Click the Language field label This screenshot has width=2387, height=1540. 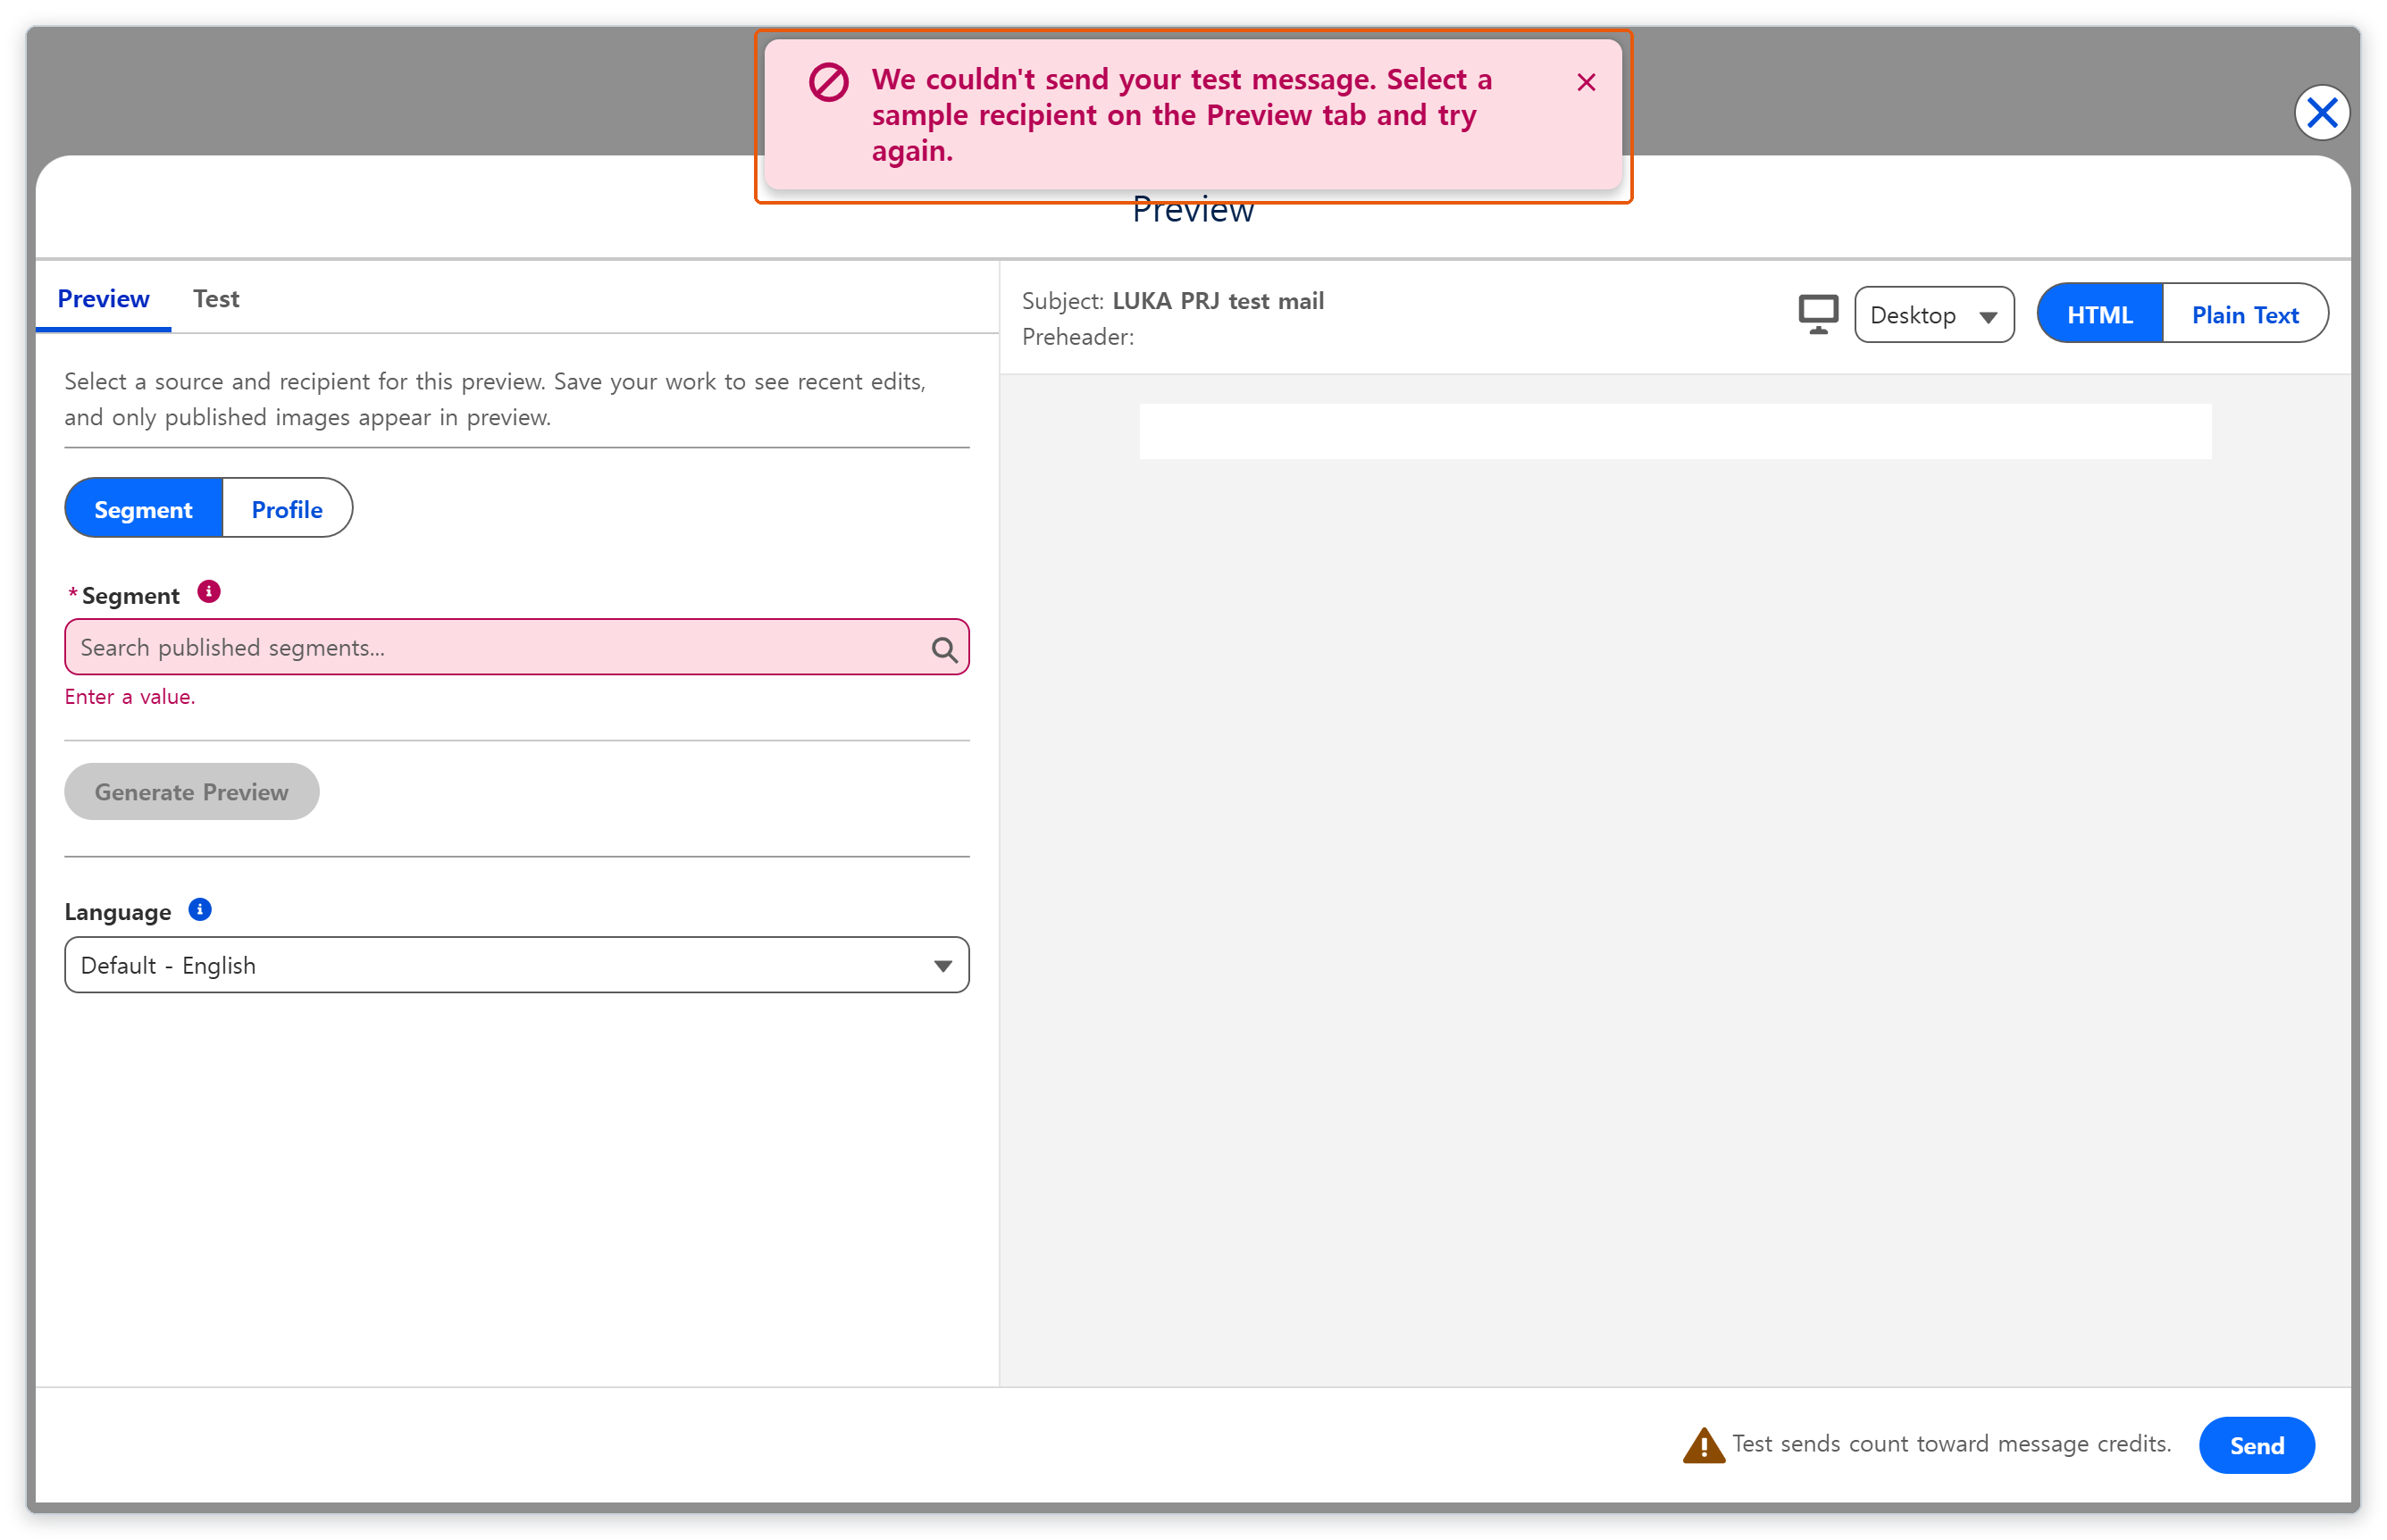coord(118,912)
